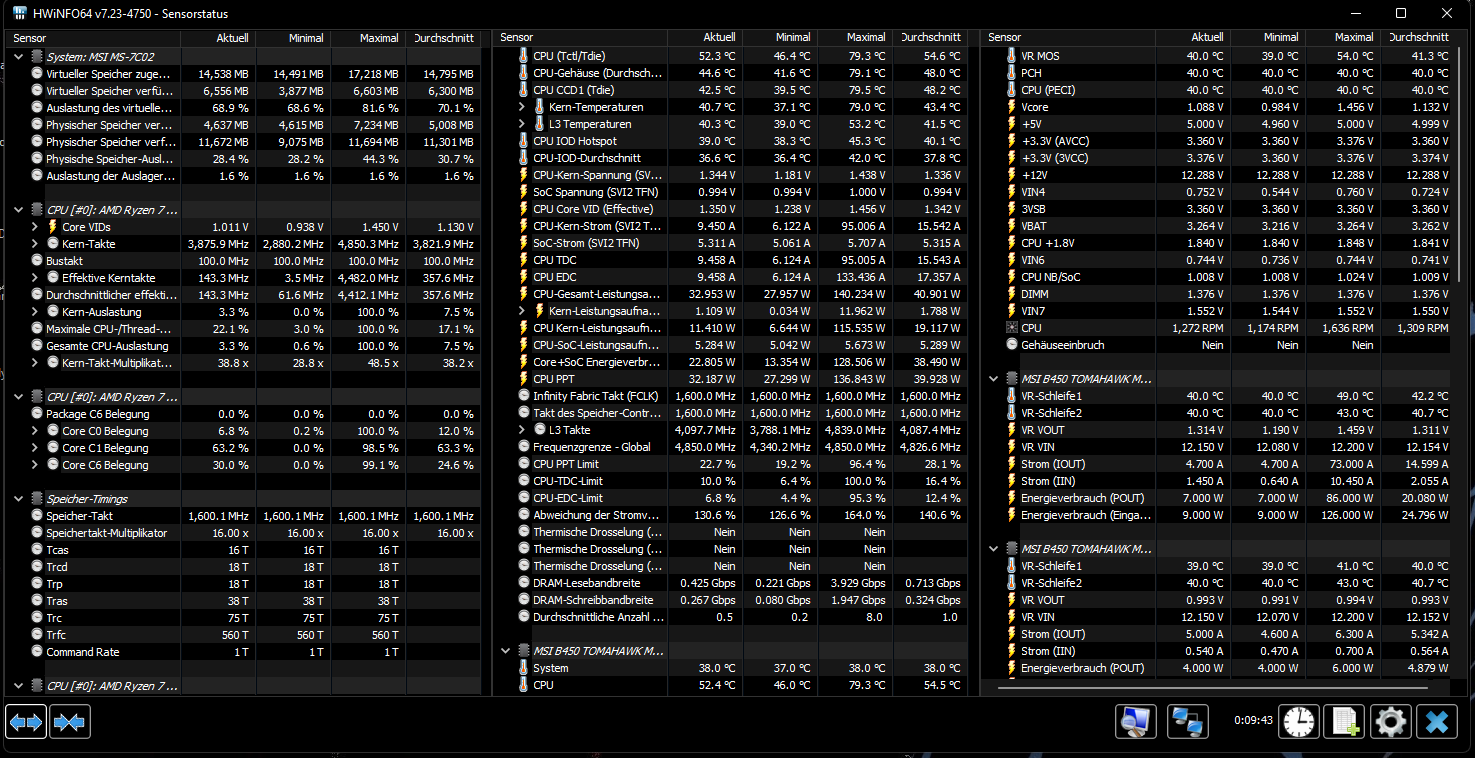This screenshot has height=758, width=1475.
Task: Click the thermometer icon of VR MOS
Action: (x=1011, y=56)
